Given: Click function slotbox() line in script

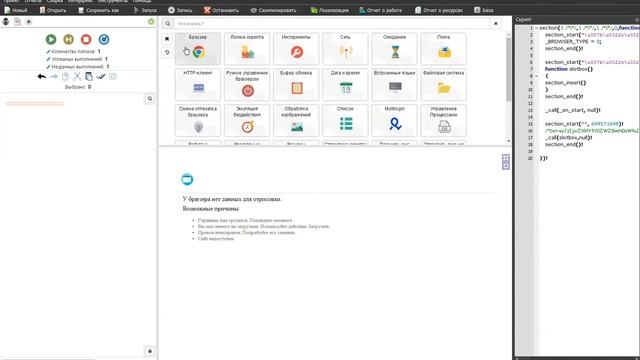Looking at the screenshot, I should coord(569,69).
